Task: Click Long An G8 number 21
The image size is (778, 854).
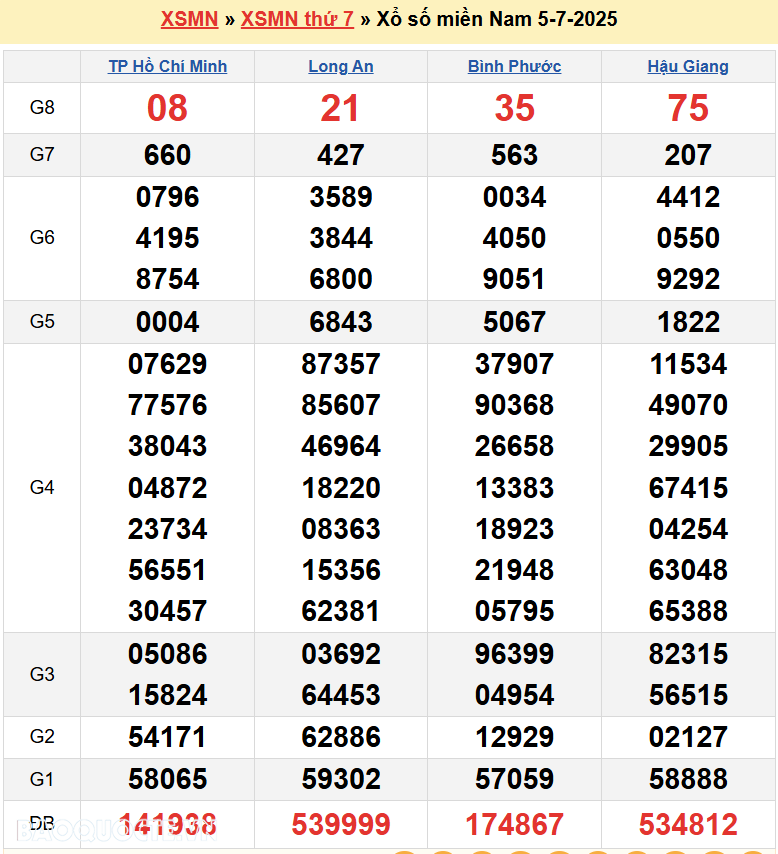Action: tap(341, 108)
